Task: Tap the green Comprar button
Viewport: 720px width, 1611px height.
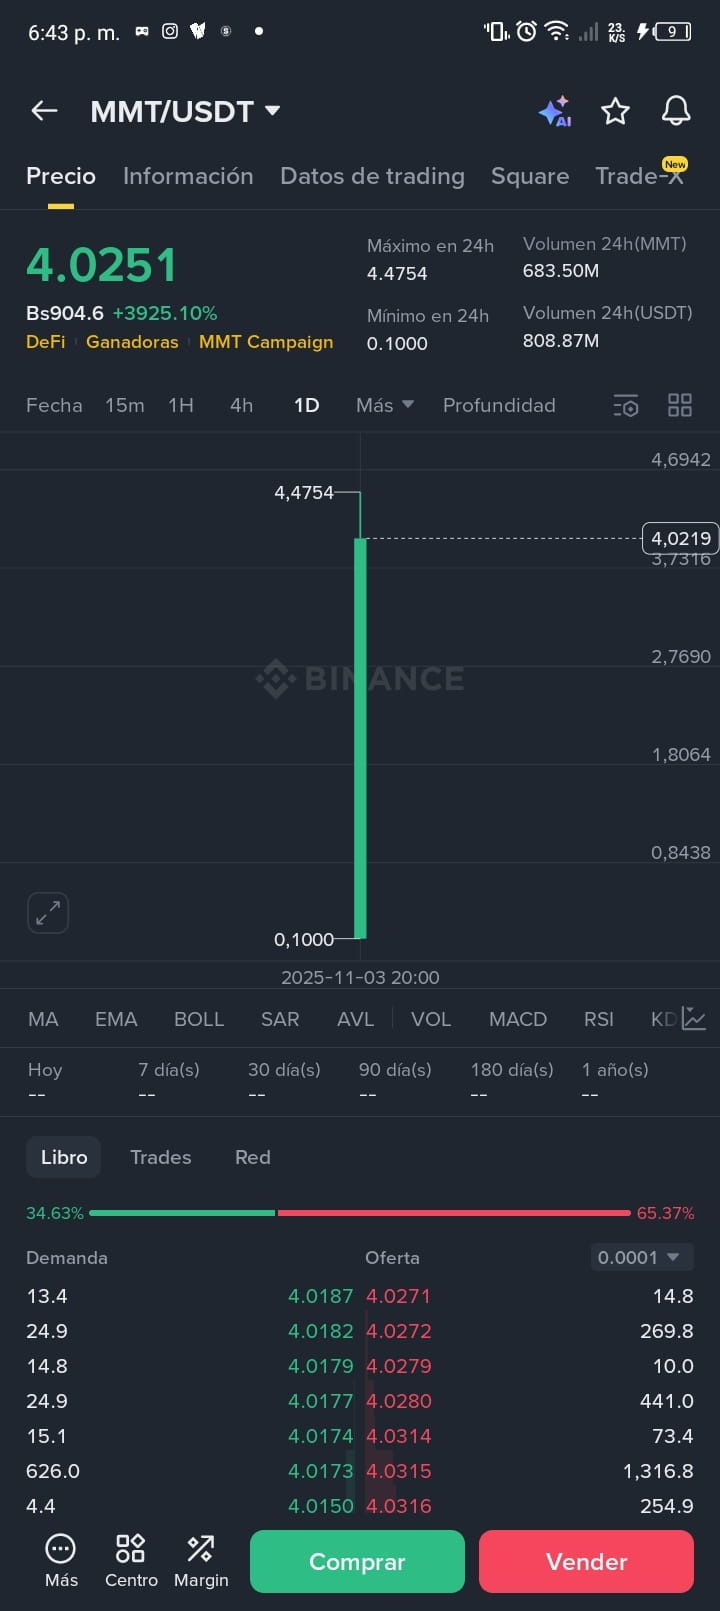Action: [357, 1561]
